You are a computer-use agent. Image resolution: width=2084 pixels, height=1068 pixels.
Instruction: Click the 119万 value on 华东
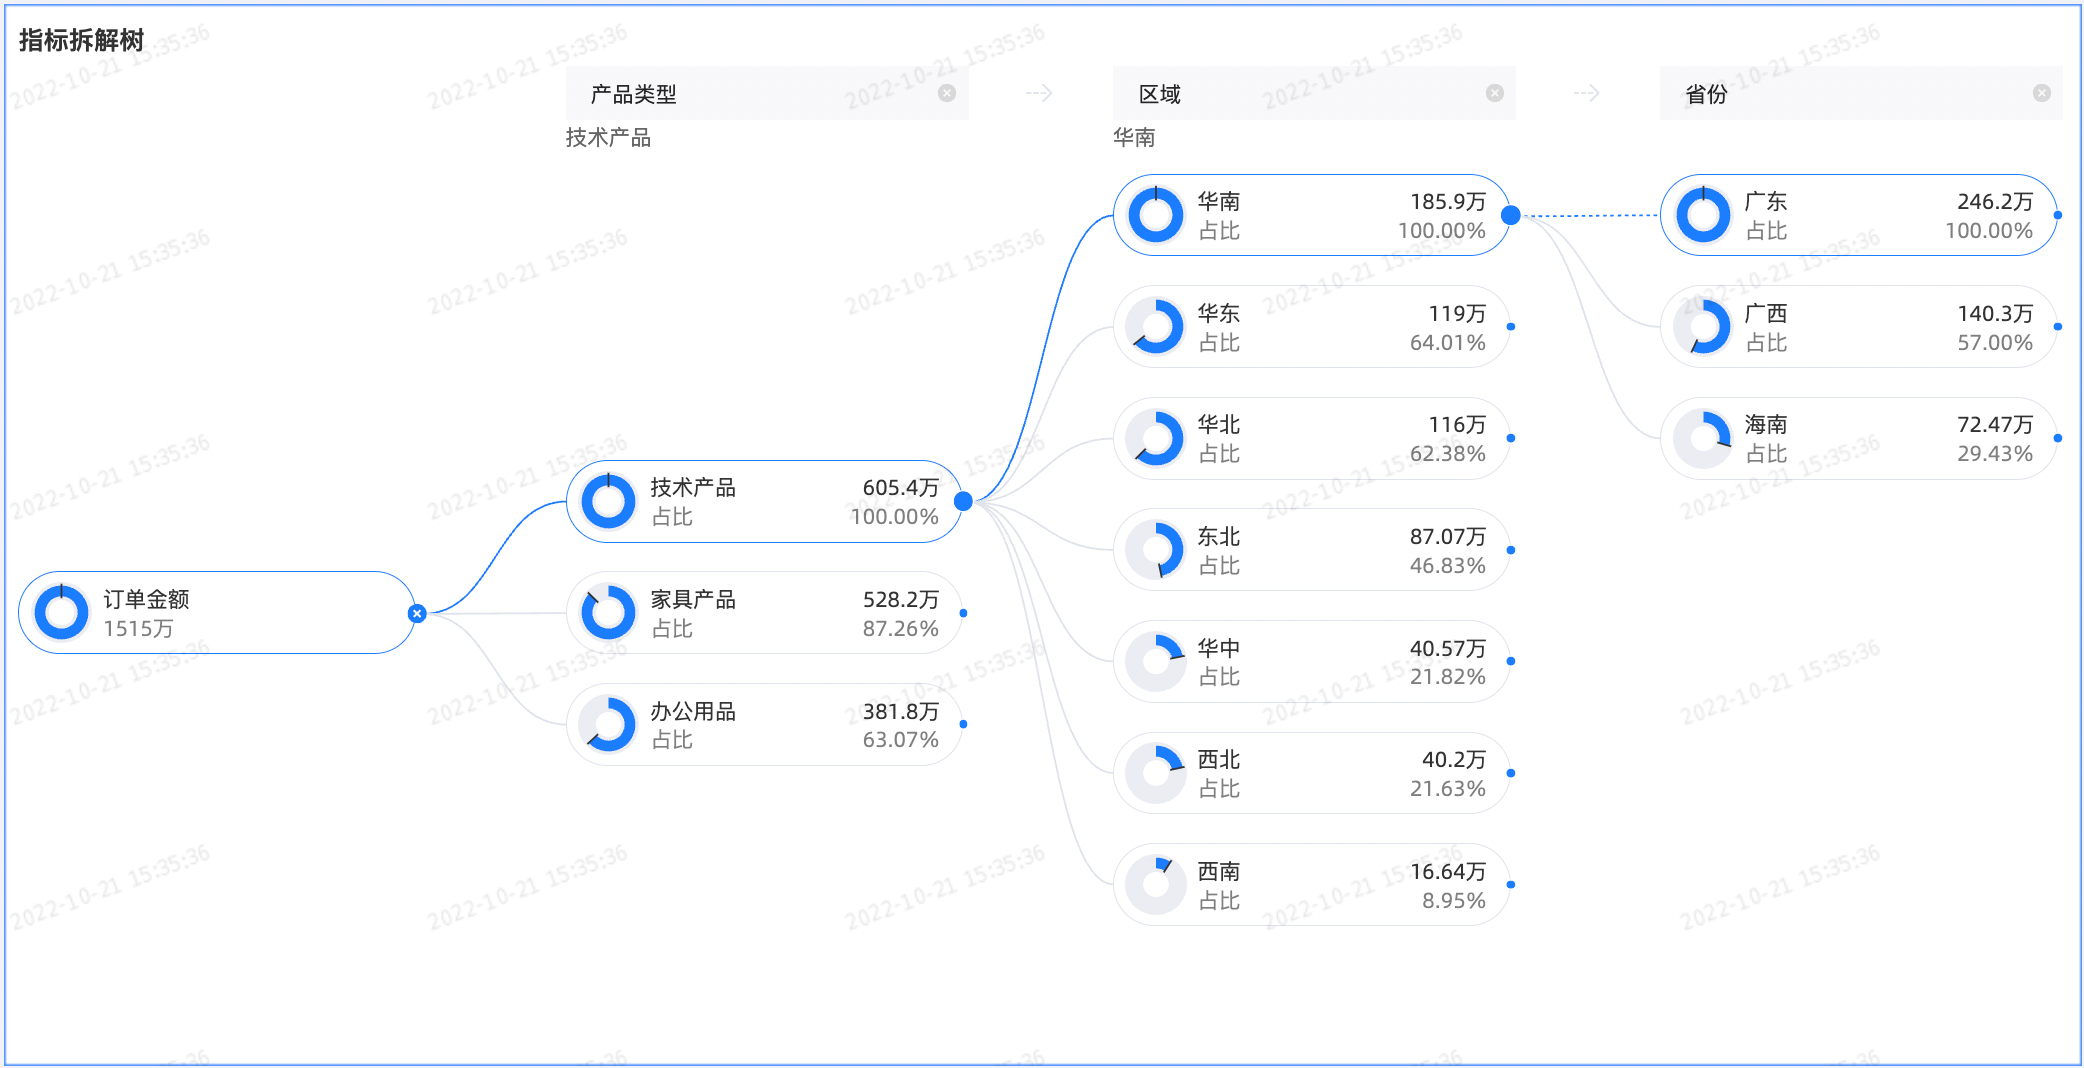1456,313
